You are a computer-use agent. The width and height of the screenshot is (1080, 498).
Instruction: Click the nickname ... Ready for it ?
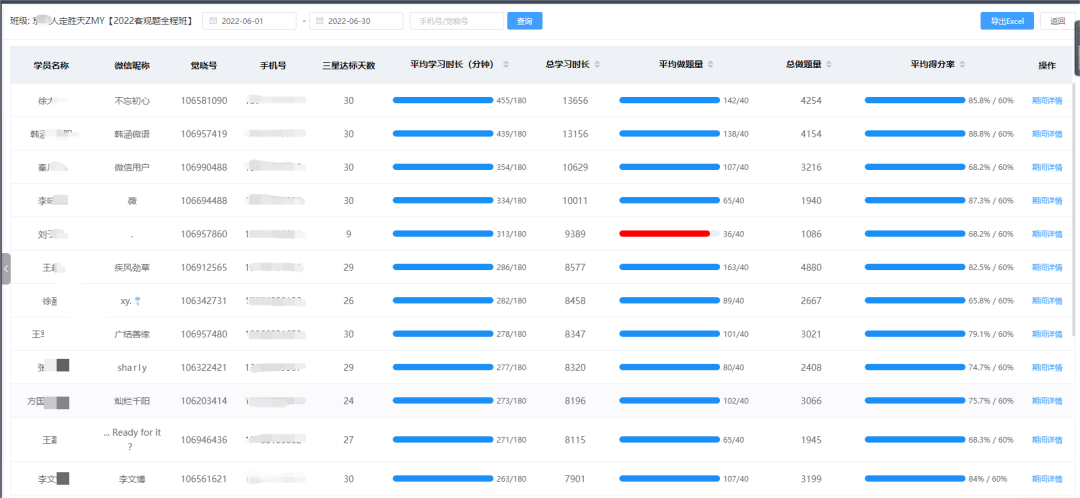pyautogui.click(x=132, y=439)
